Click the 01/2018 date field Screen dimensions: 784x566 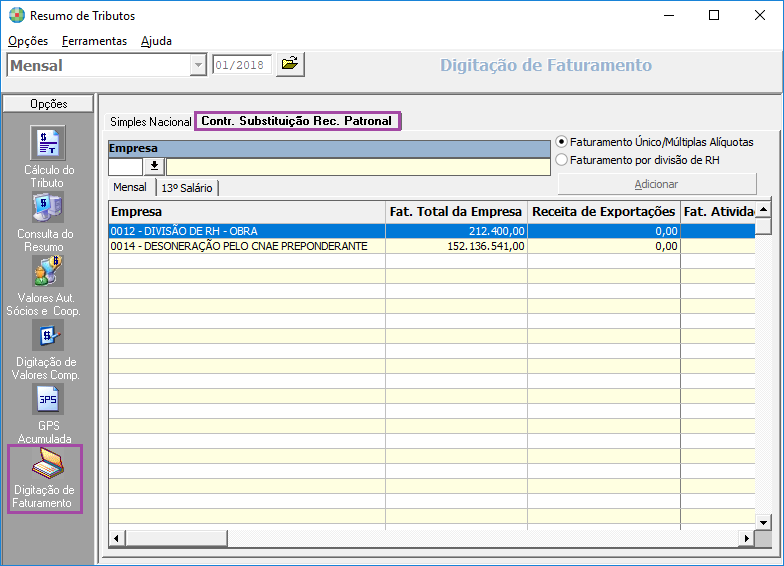click(242, 65)
